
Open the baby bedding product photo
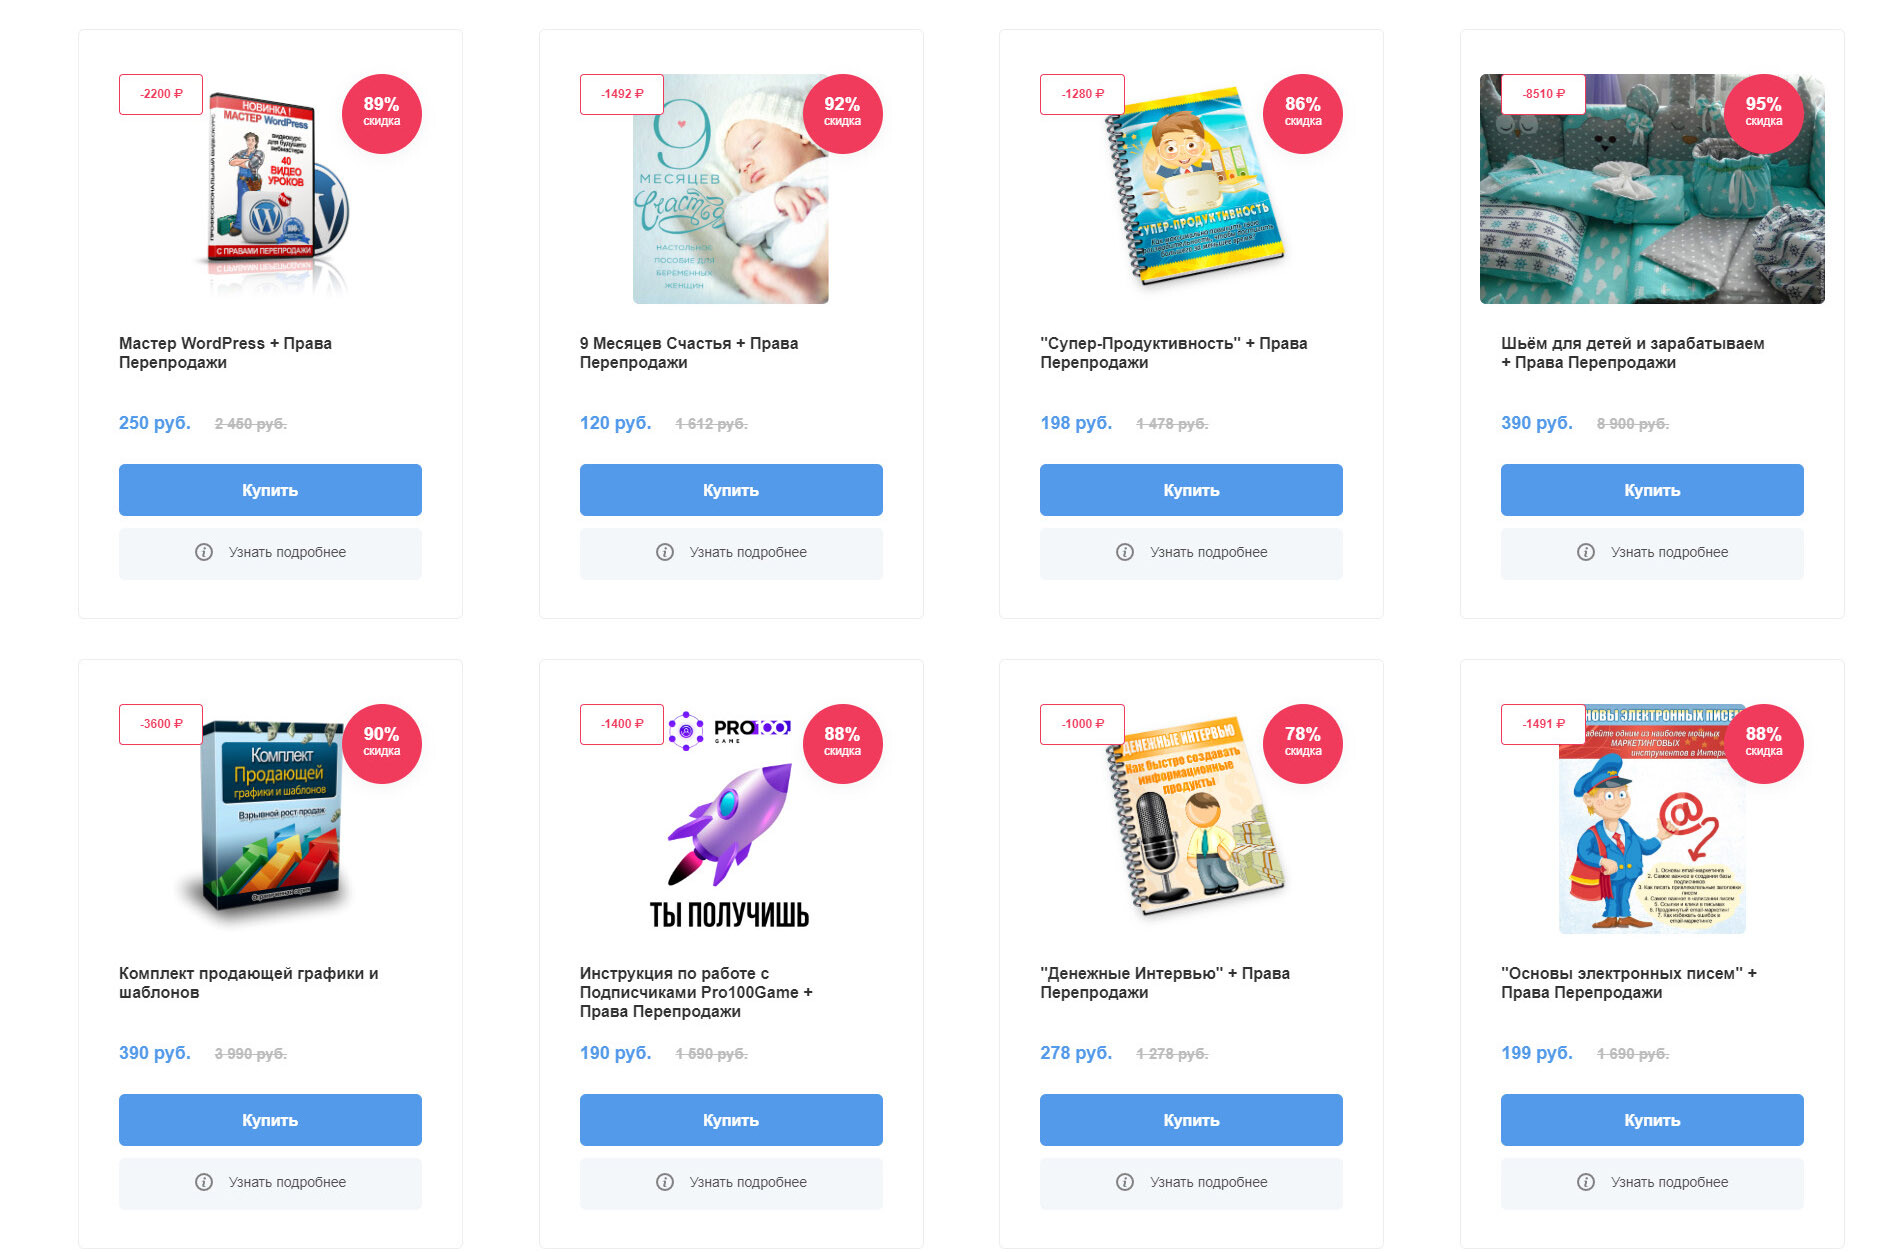(x=1652, y=189)
